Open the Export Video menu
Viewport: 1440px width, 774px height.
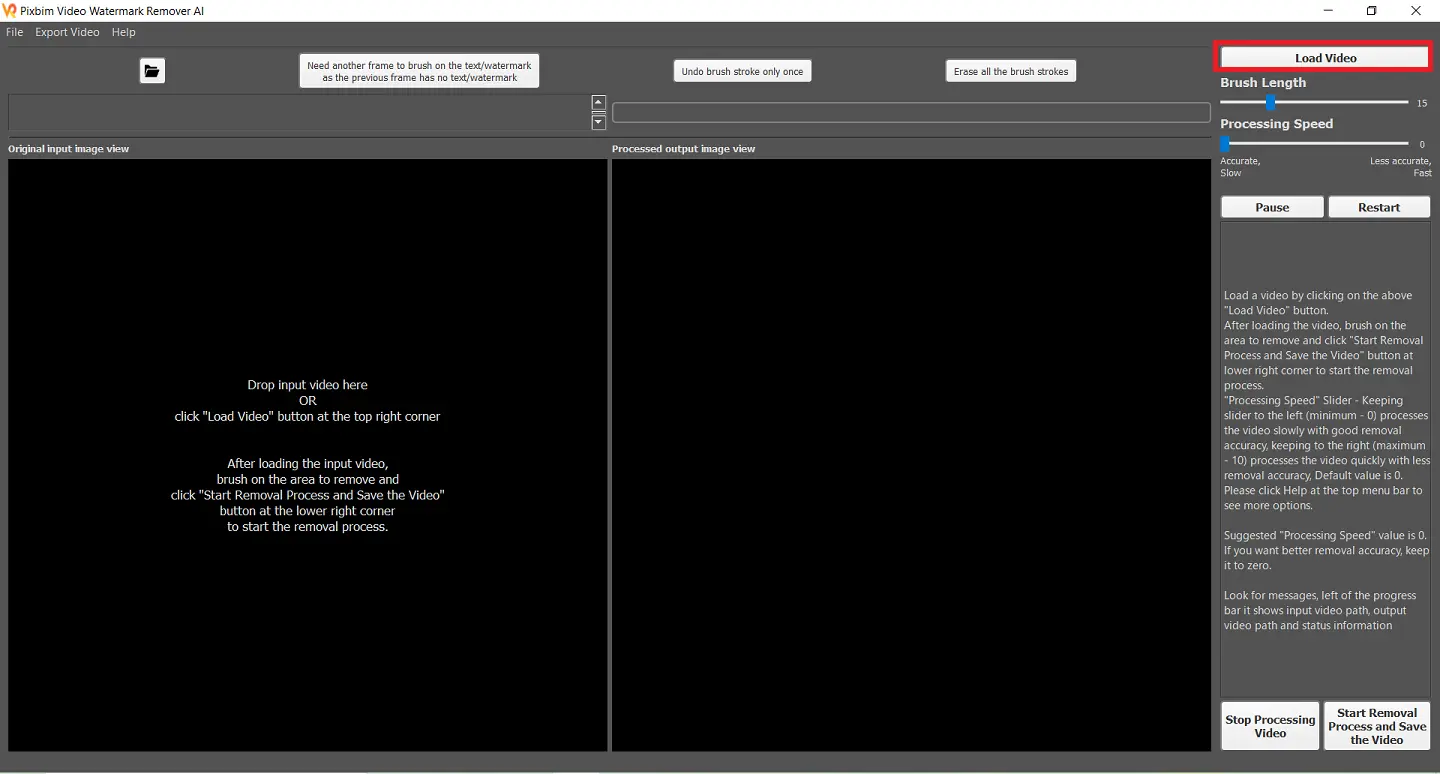point(67,32)
